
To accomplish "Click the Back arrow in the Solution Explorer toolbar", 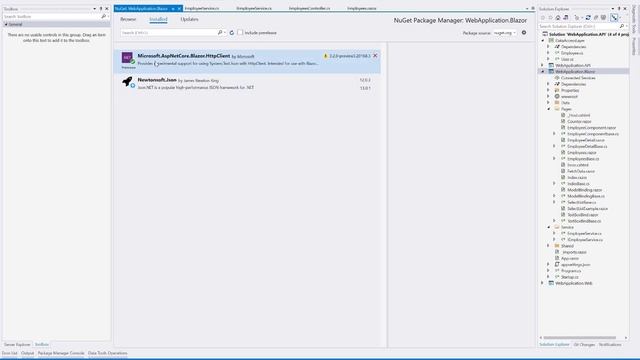I will click(542, 18).
